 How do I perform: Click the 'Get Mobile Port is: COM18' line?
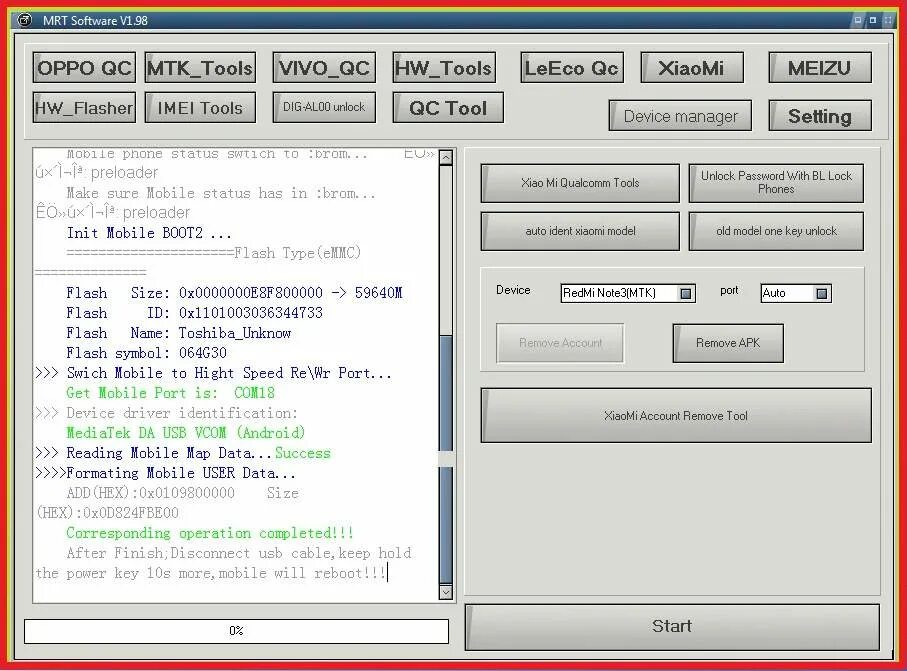pyautogui.click(x=170, y=393)
